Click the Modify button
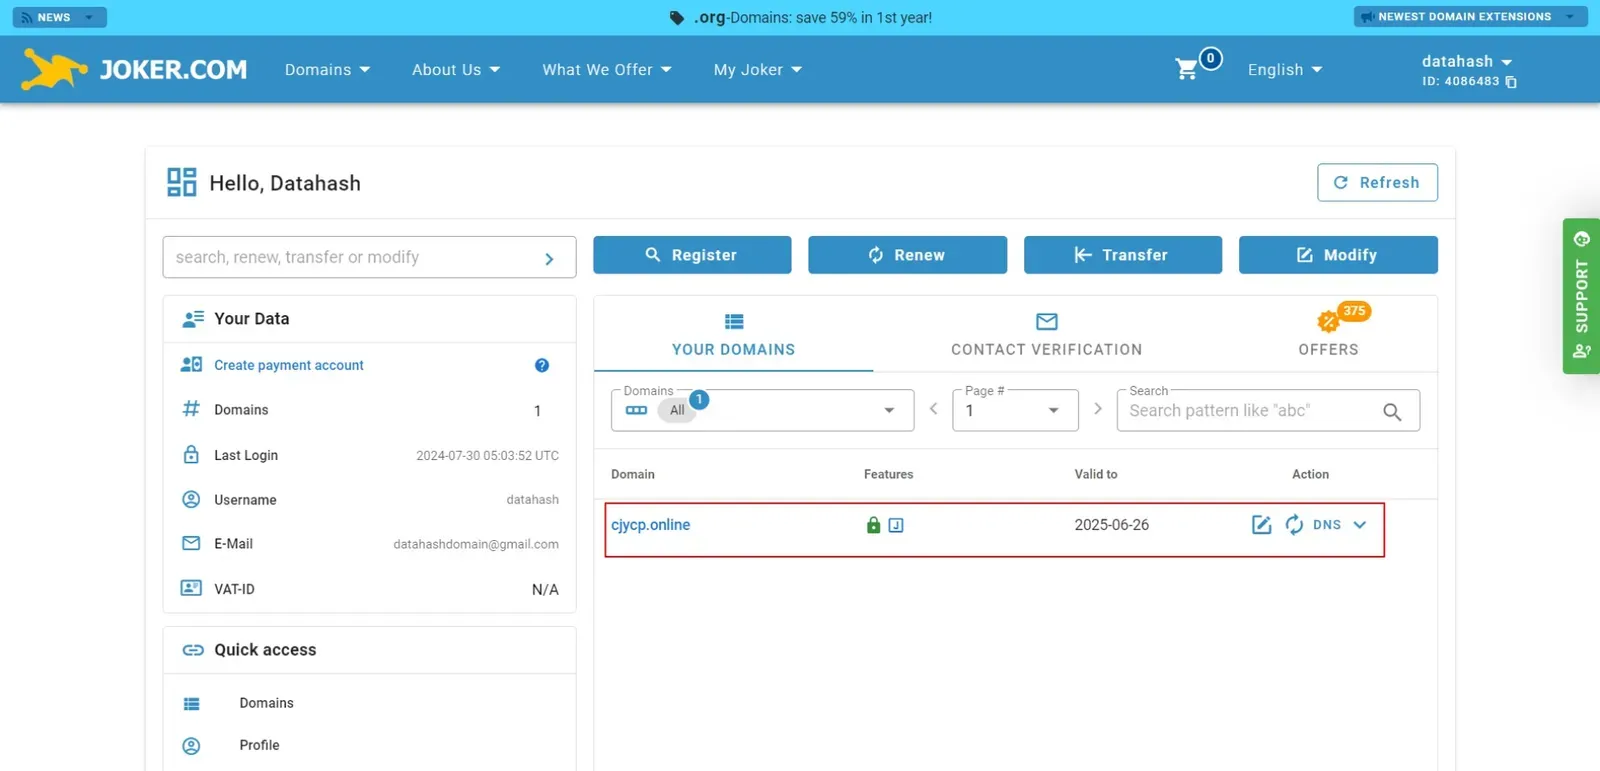This screenshot has height=771, width=1600. [x=1338, y=255]
